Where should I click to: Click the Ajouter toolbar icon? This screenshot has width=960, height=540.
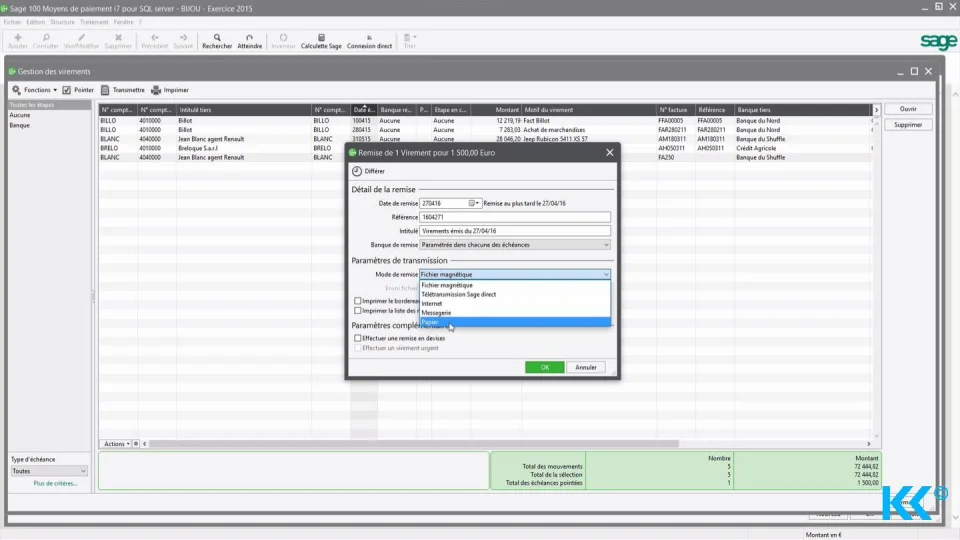coord(18,41)
